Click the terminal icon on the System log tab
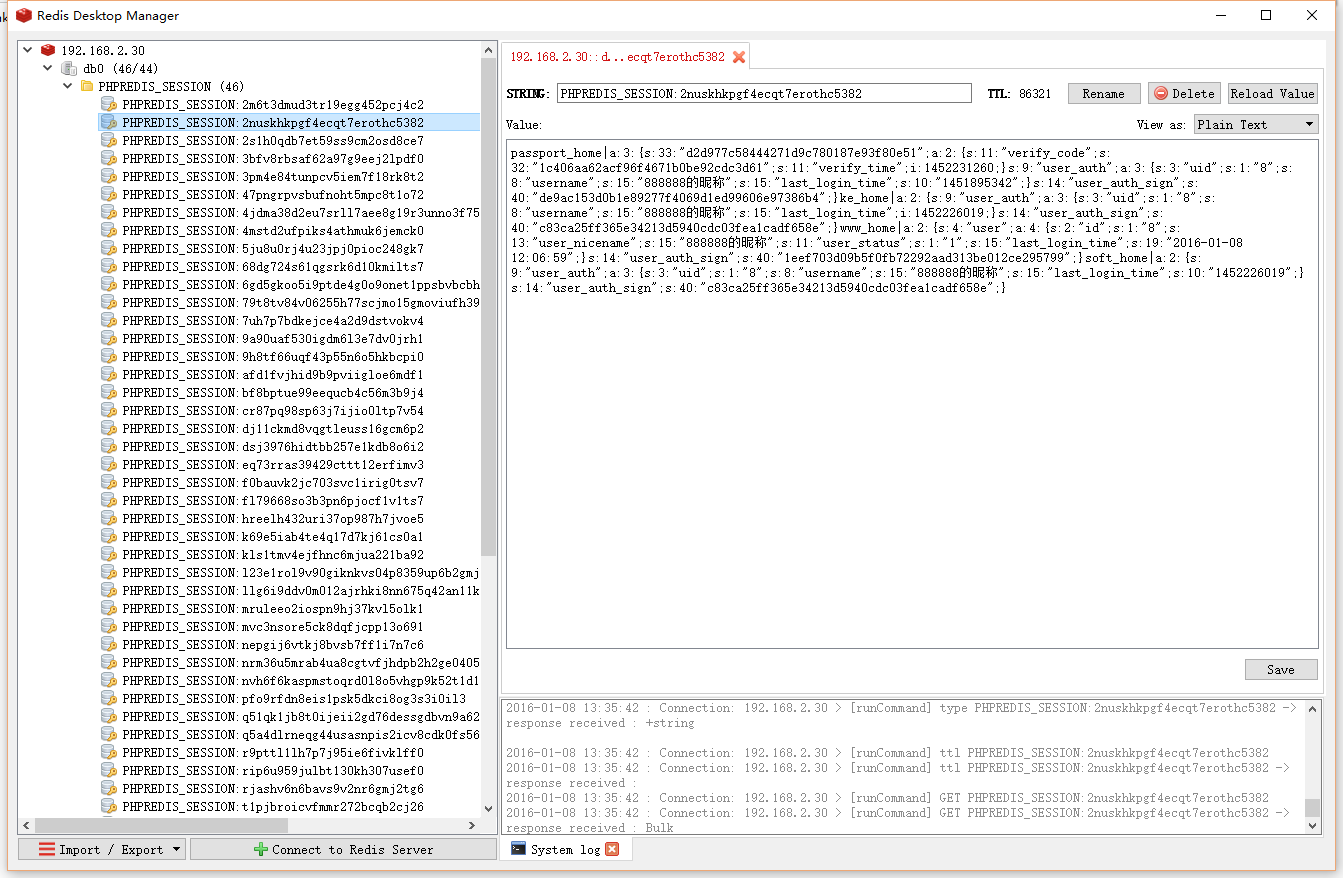 (518, 849)
